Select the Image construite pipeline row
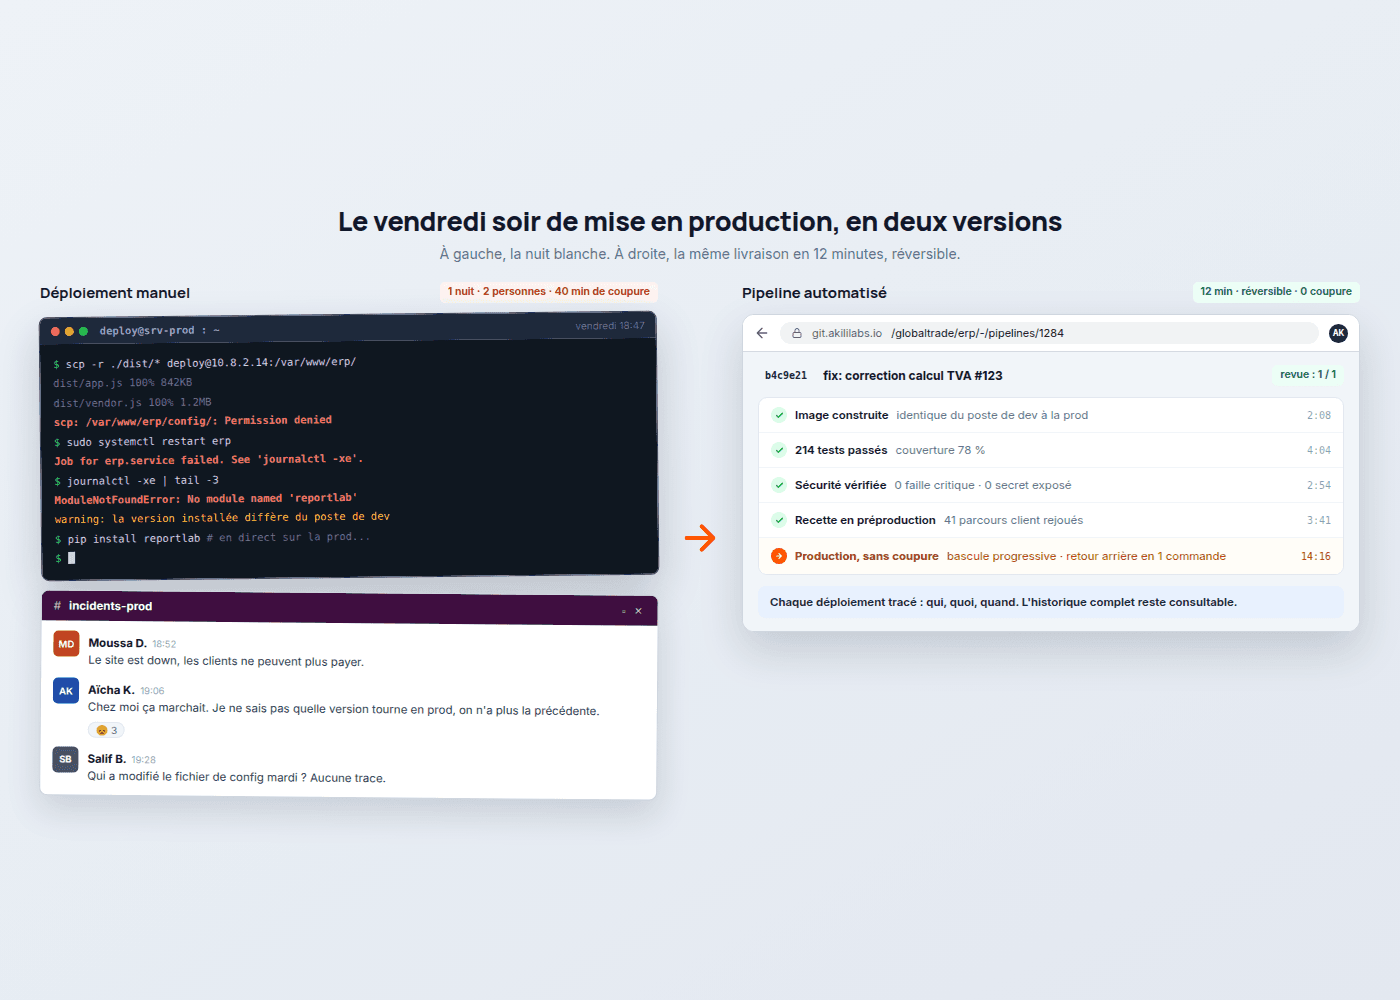Viewport: 1400px width, 1000px height. tap(1051, 415)
